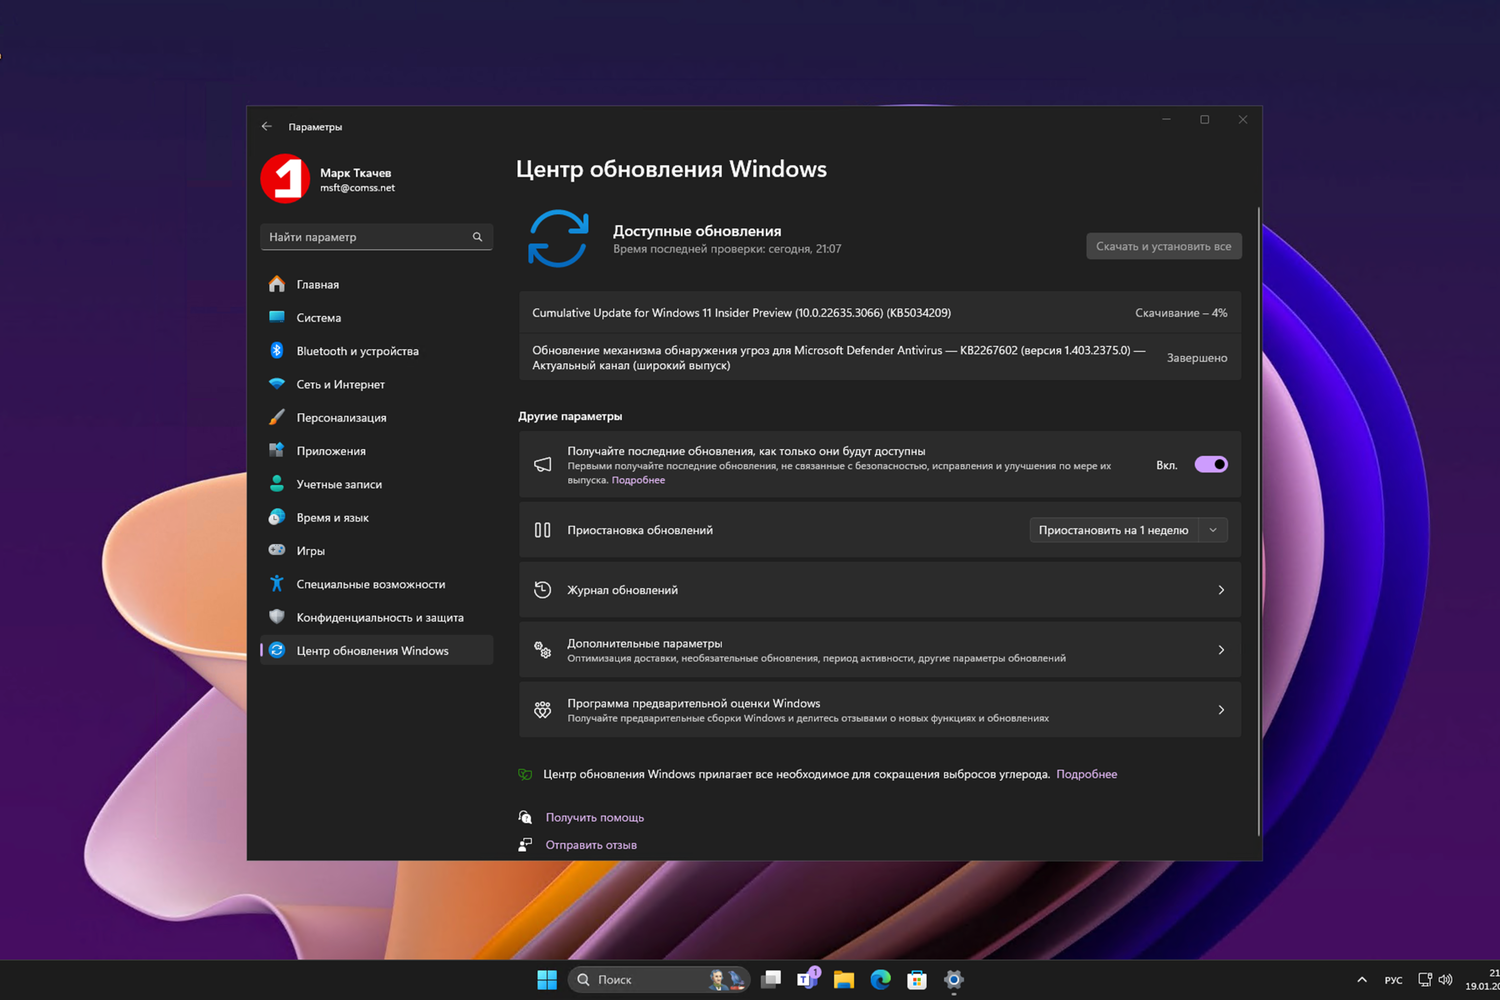Click the shield icon for Конфиденциальность и защита
The width and height of the screenshot is (1500, 1000).
[x=277, y=617]
